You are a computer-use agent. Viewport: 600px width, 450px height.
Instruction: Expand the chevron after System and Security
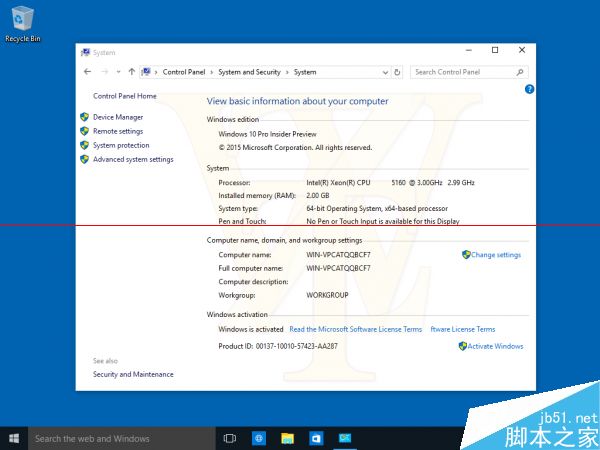(x=287, y=72)
